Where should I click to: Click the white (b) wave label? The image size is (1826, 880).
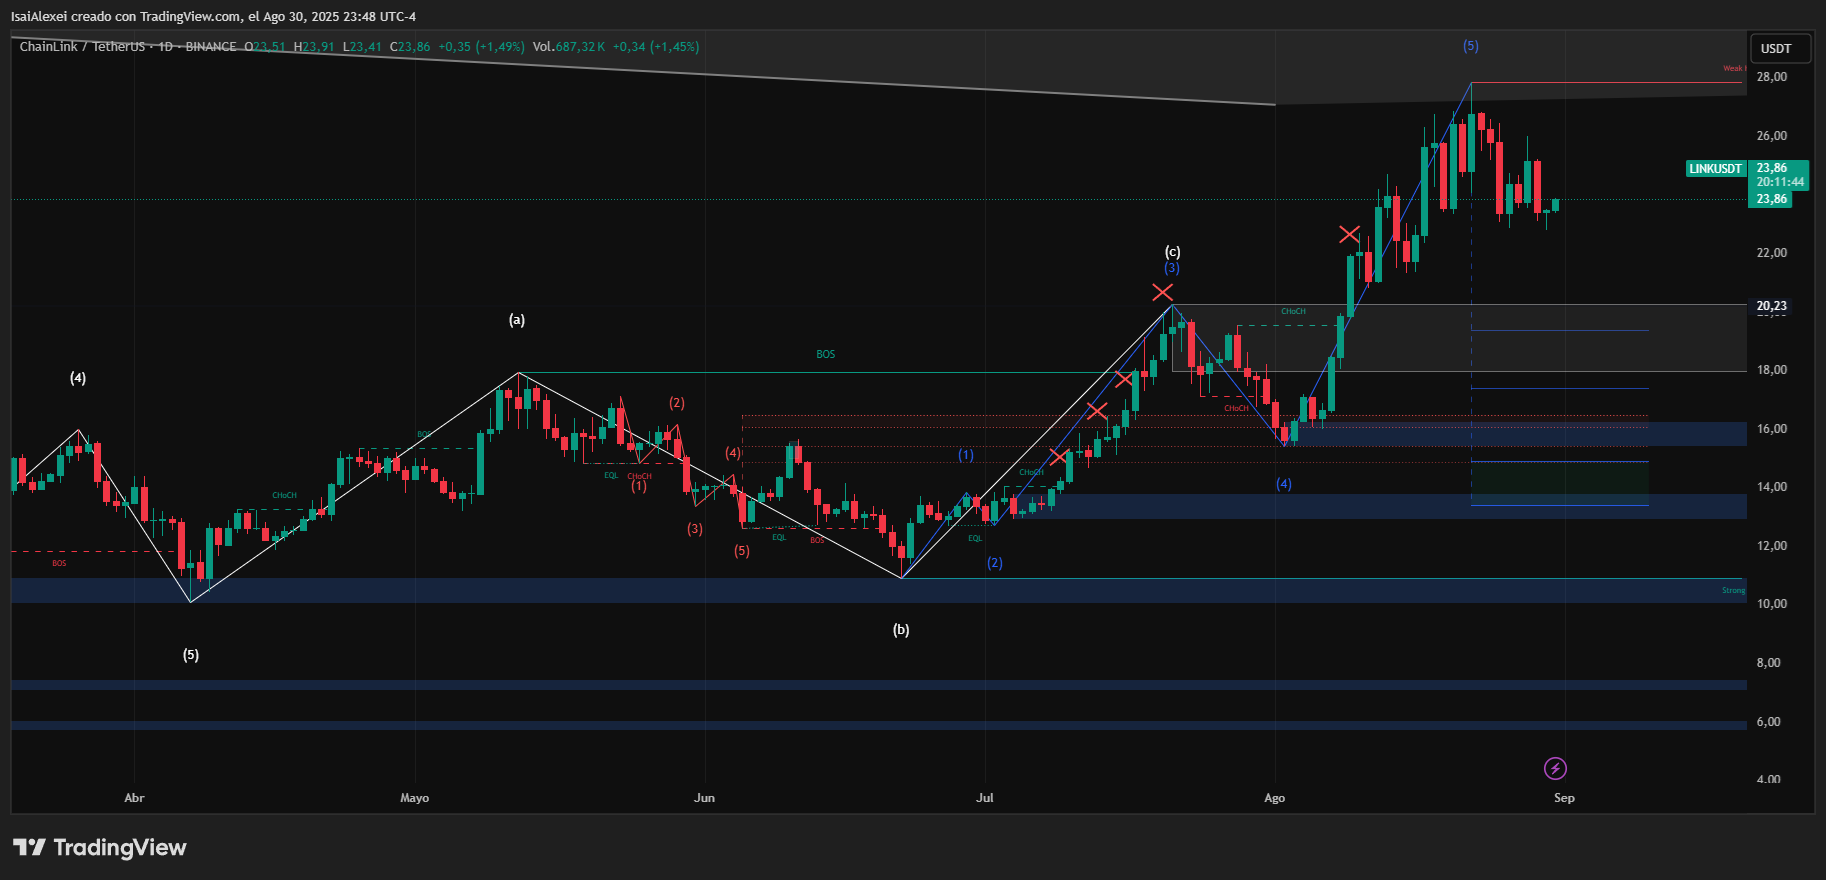pyautogui.click(x=901, y=630)
